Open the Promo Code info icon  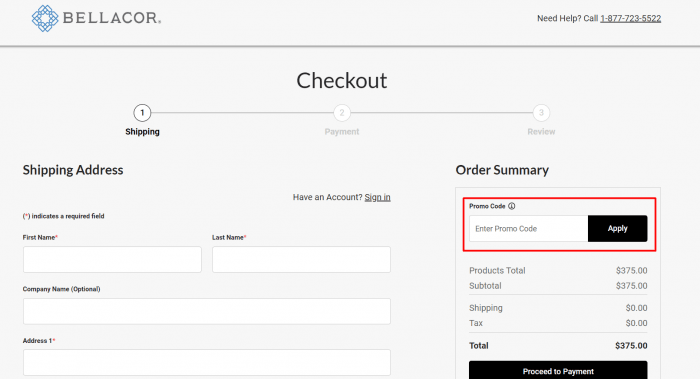click(512, 206)
